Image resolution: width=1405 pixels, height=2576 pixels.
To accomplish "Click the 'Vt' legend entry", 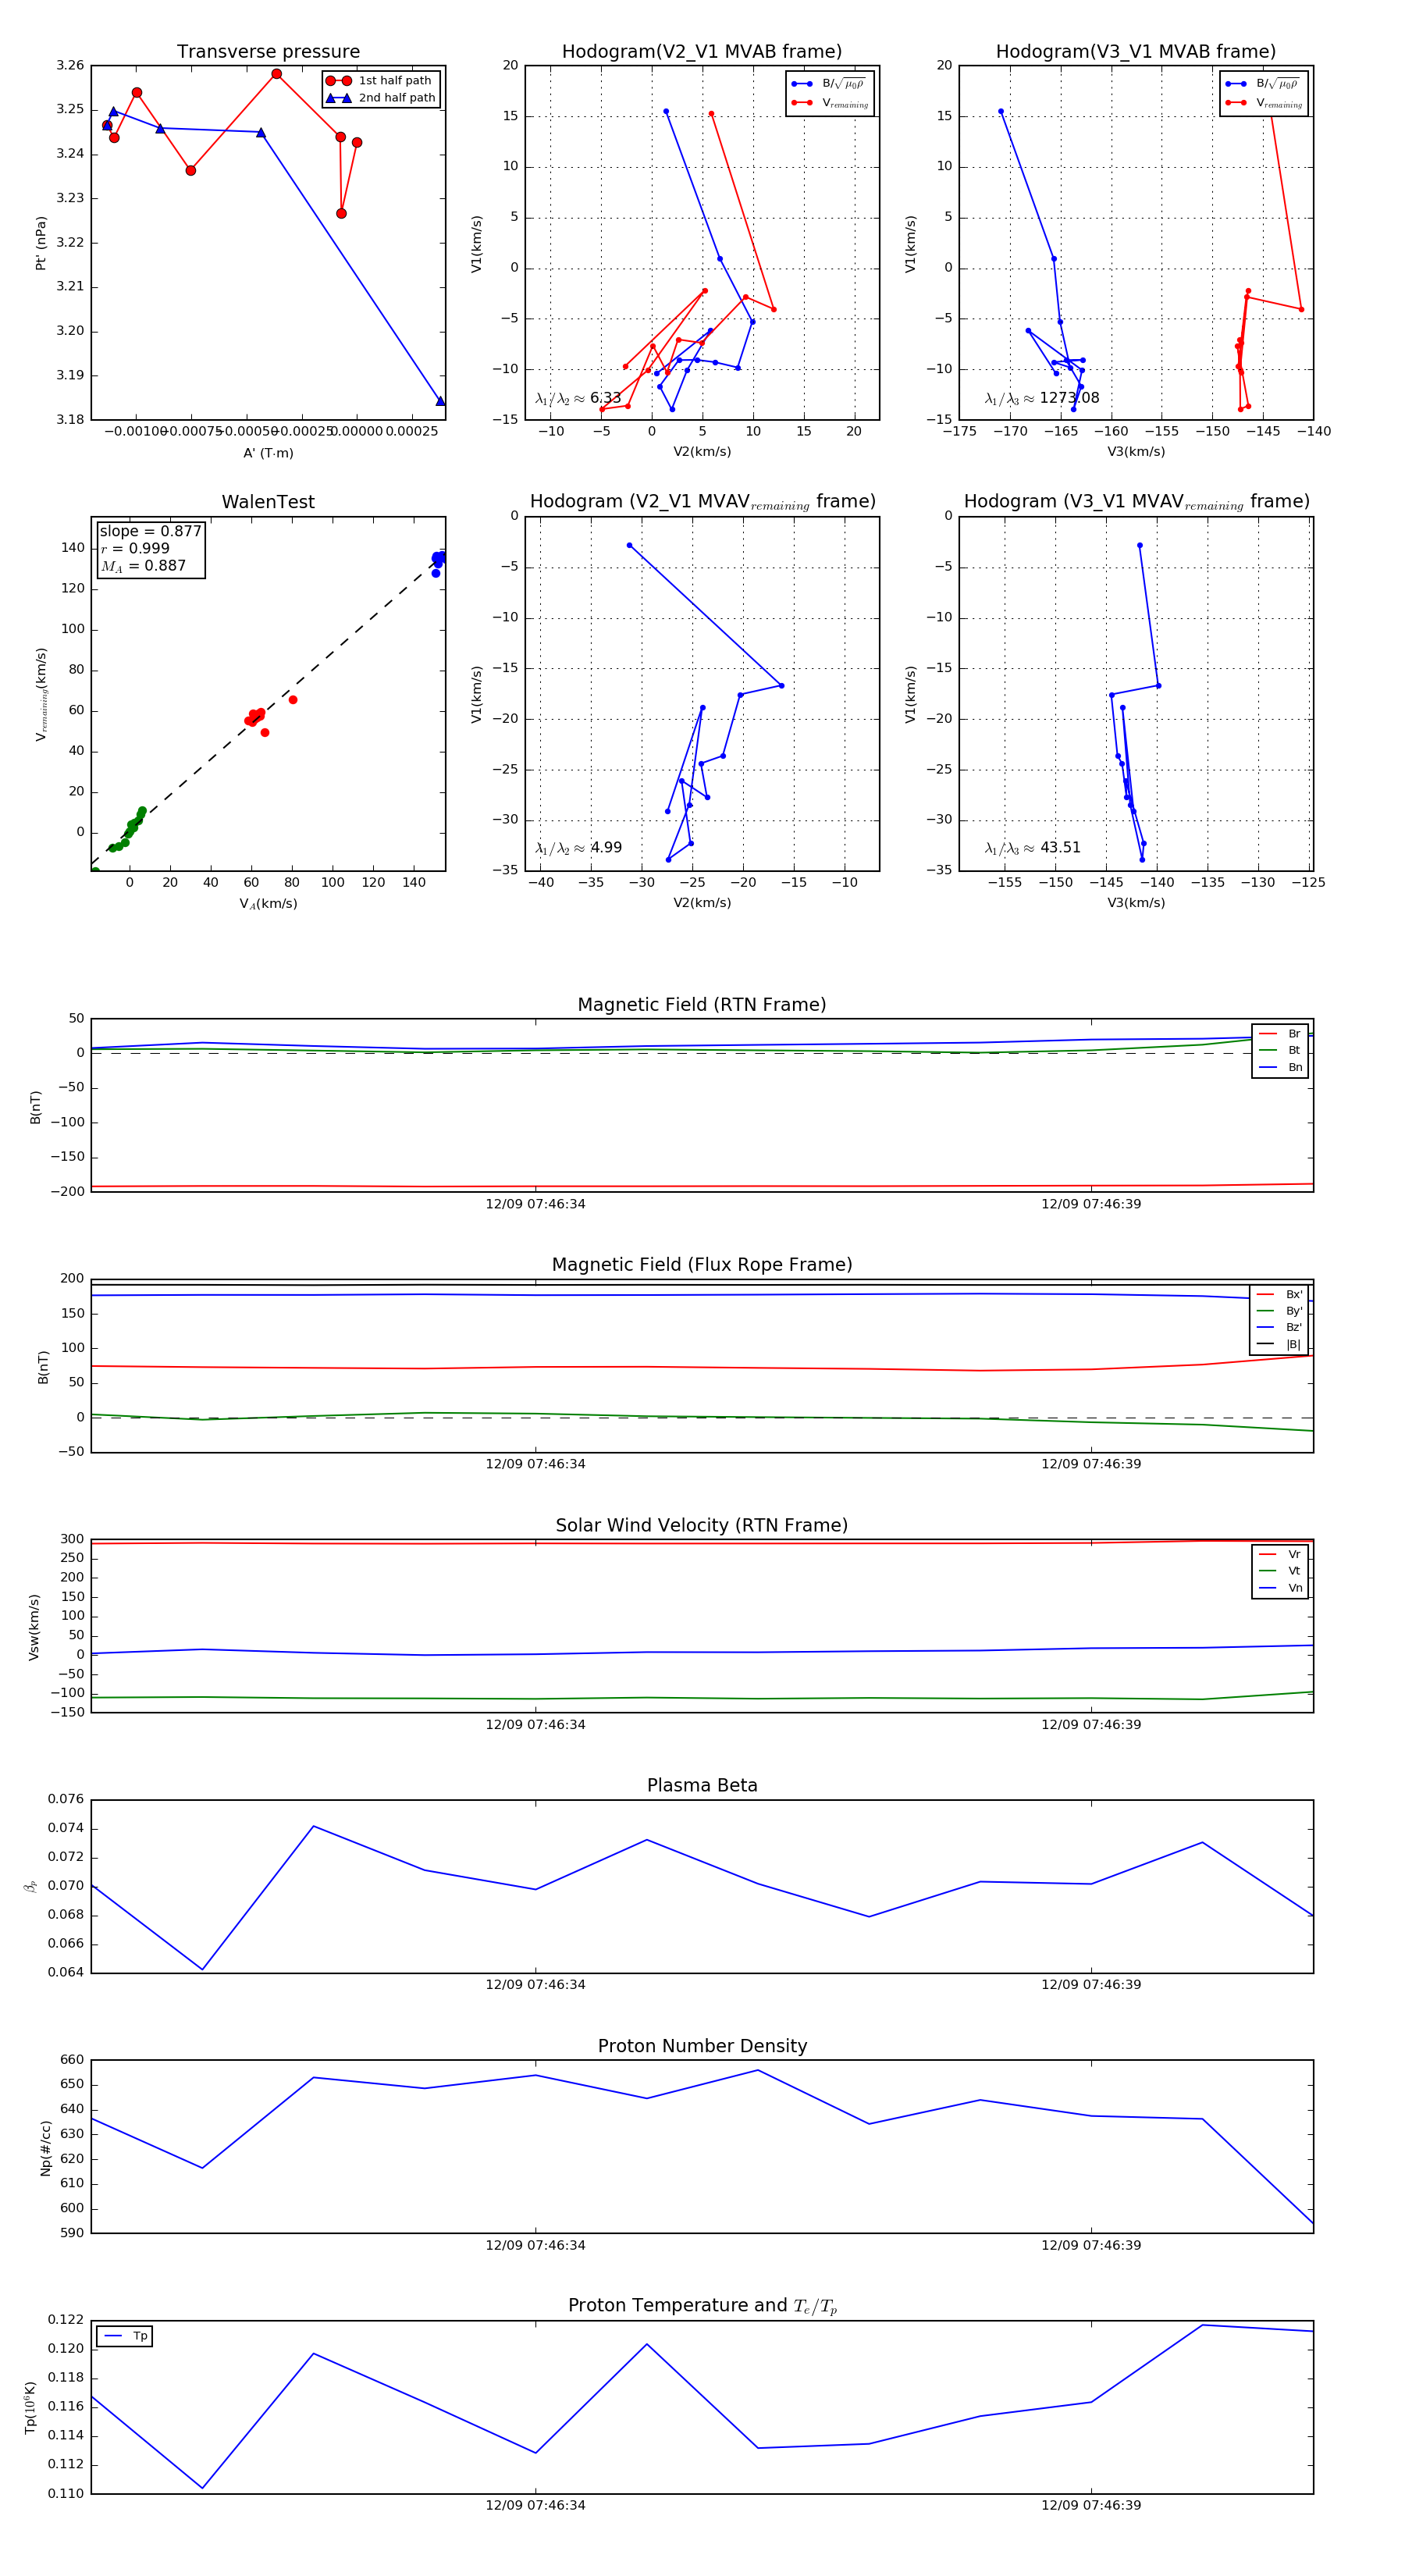I will (x=1281, y=1571).
